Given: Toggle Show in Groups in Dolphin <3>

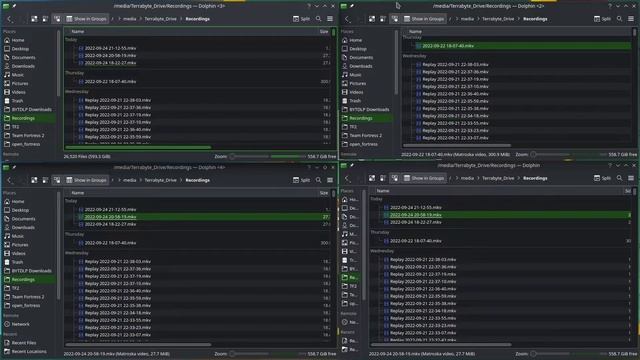Looking at the screenshot, I should tap(86, 19).
